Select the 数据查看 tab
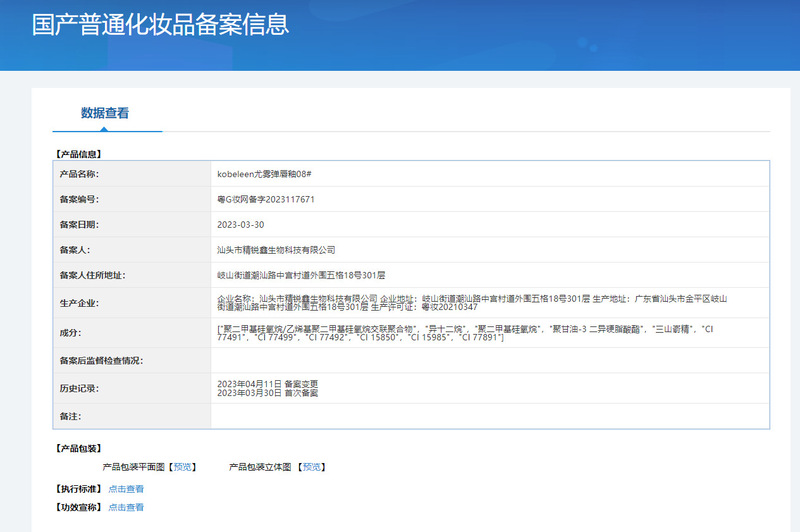The image size is (800, 532). 105,113
